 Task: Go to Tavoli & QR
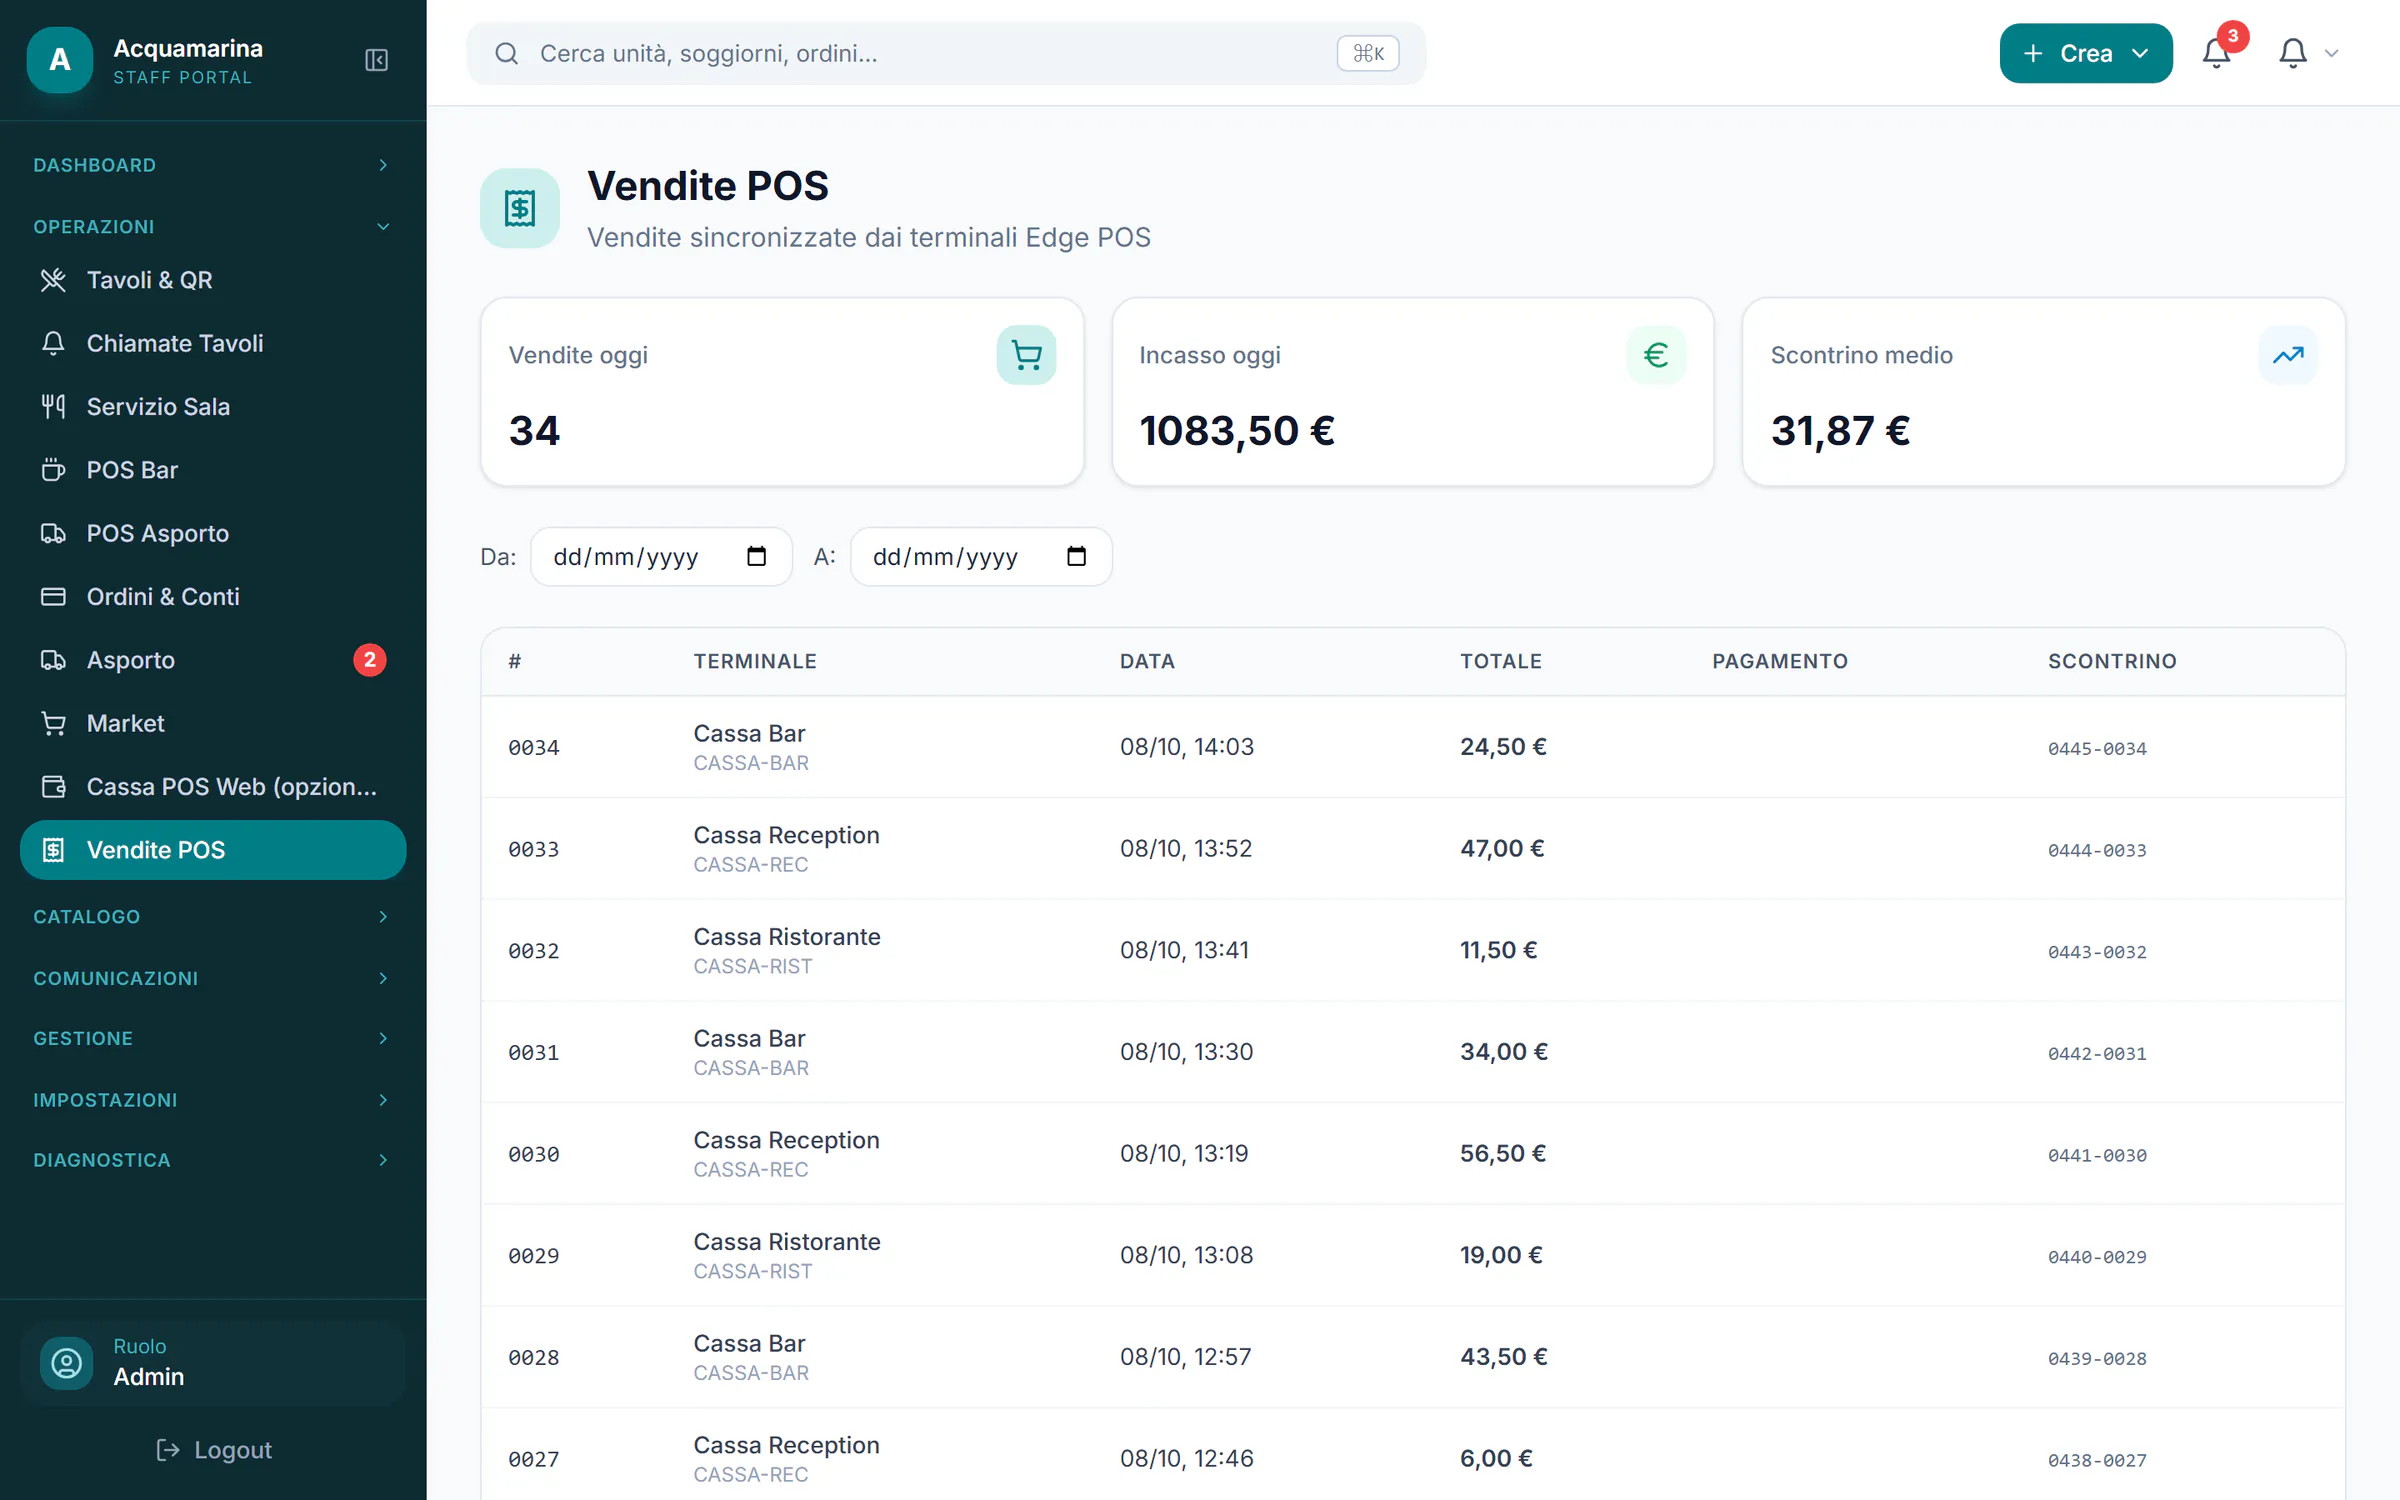212,280
